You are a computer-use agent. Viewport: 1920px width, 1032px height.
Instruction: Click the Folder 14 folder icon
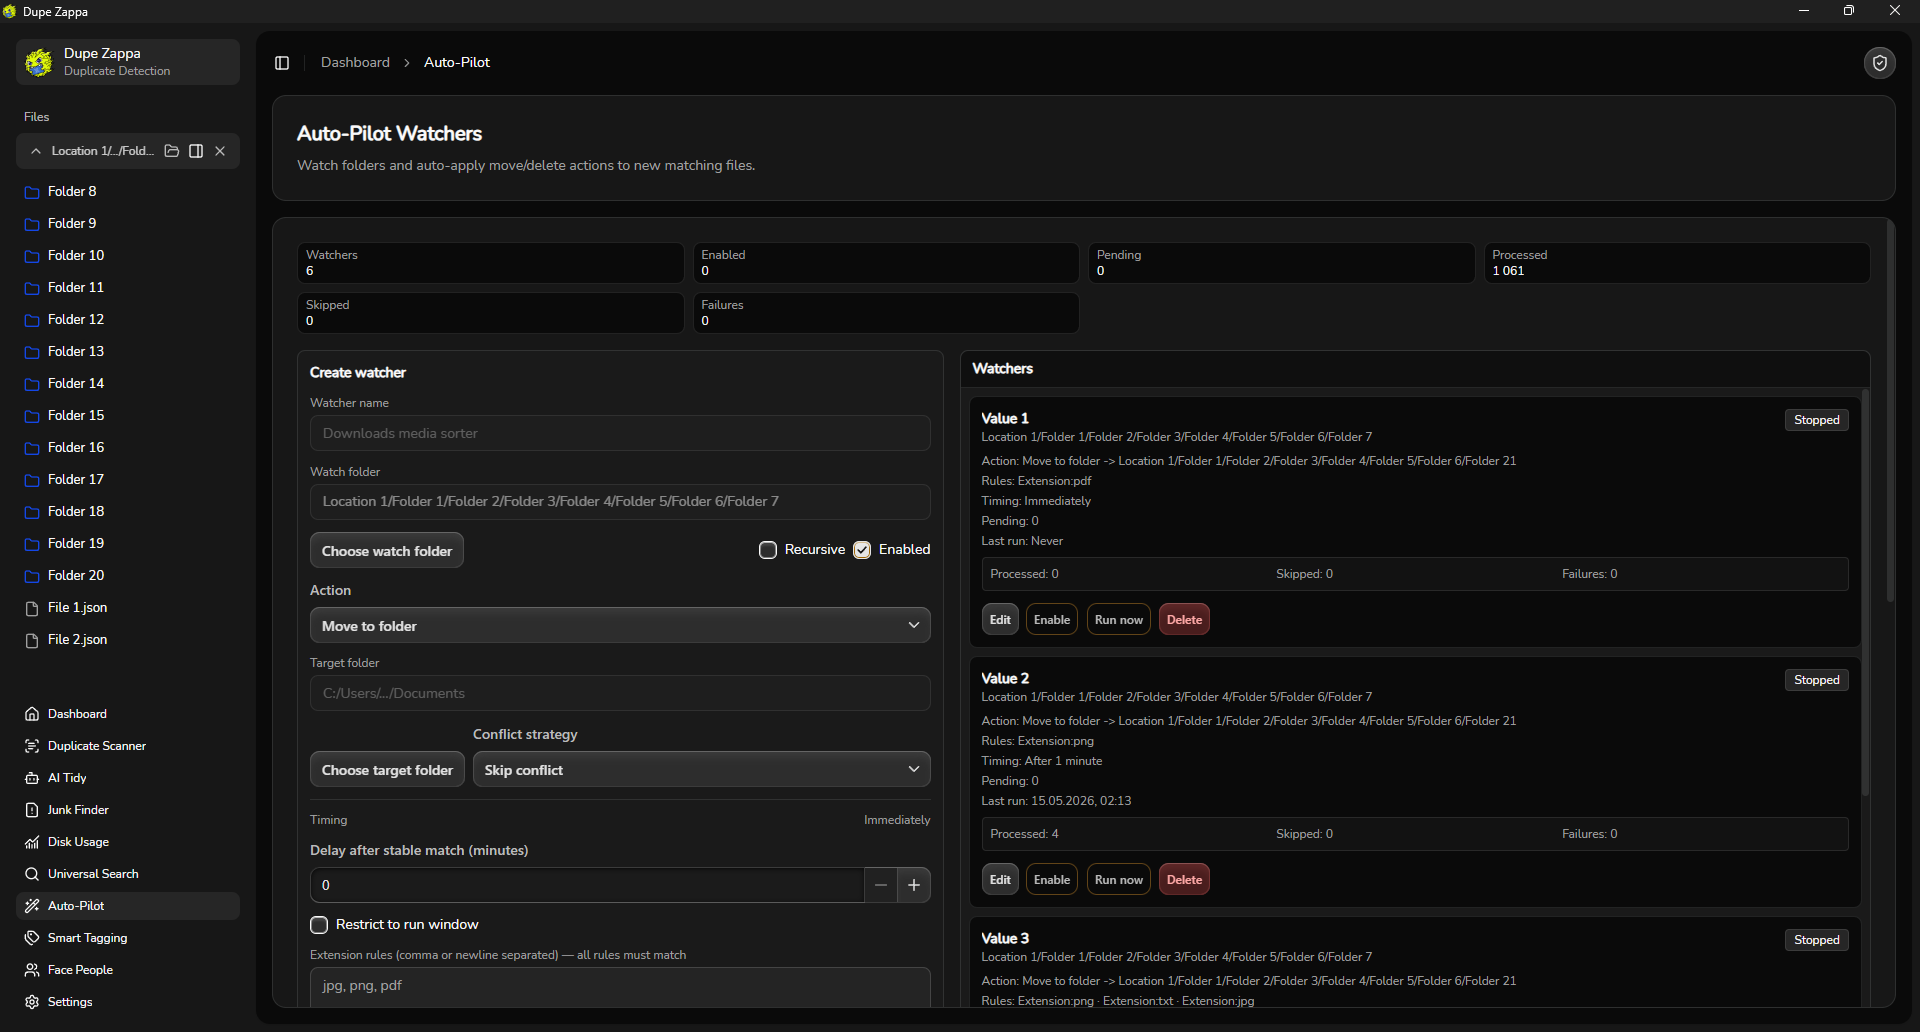point(32,384)
